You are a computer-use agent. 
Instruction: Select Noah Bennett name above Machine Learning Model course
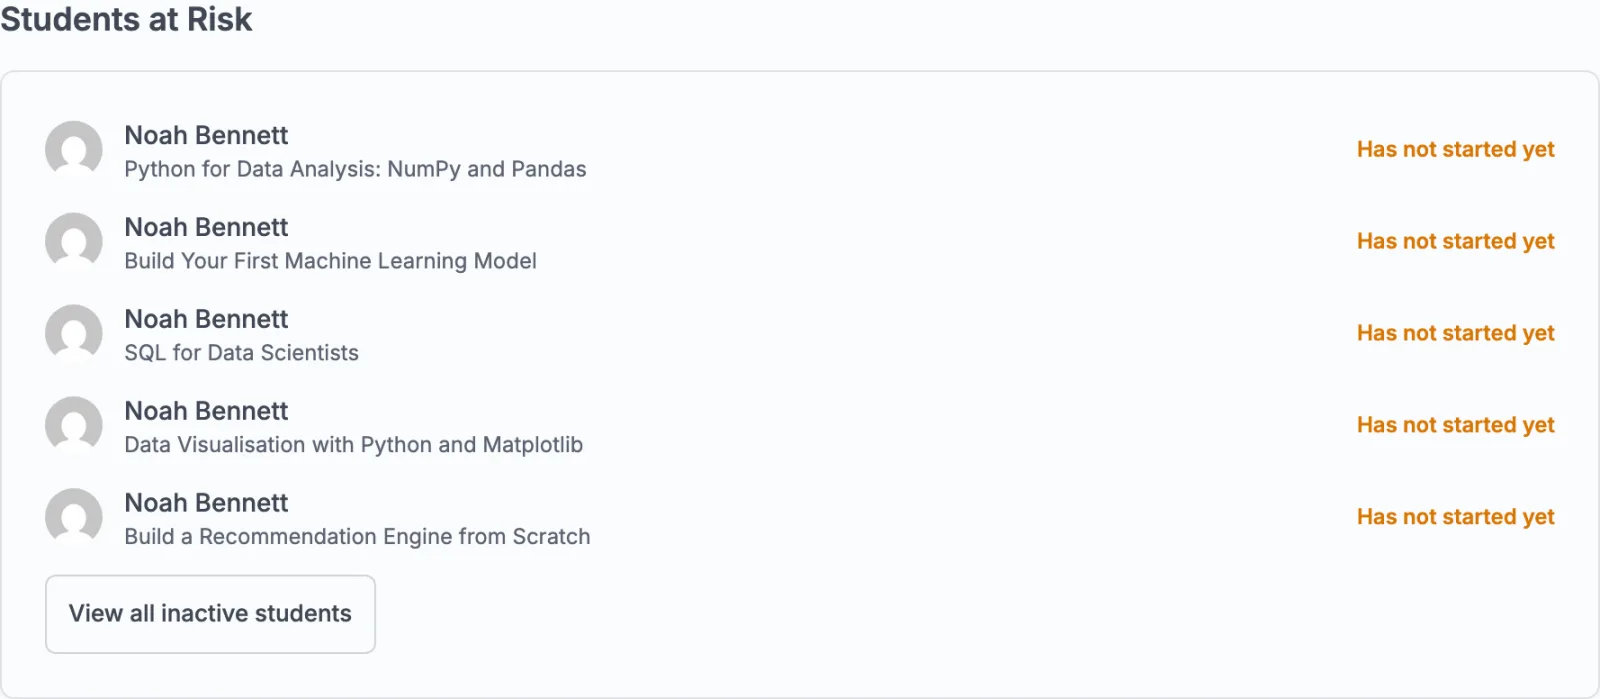[x=206, y=227]
